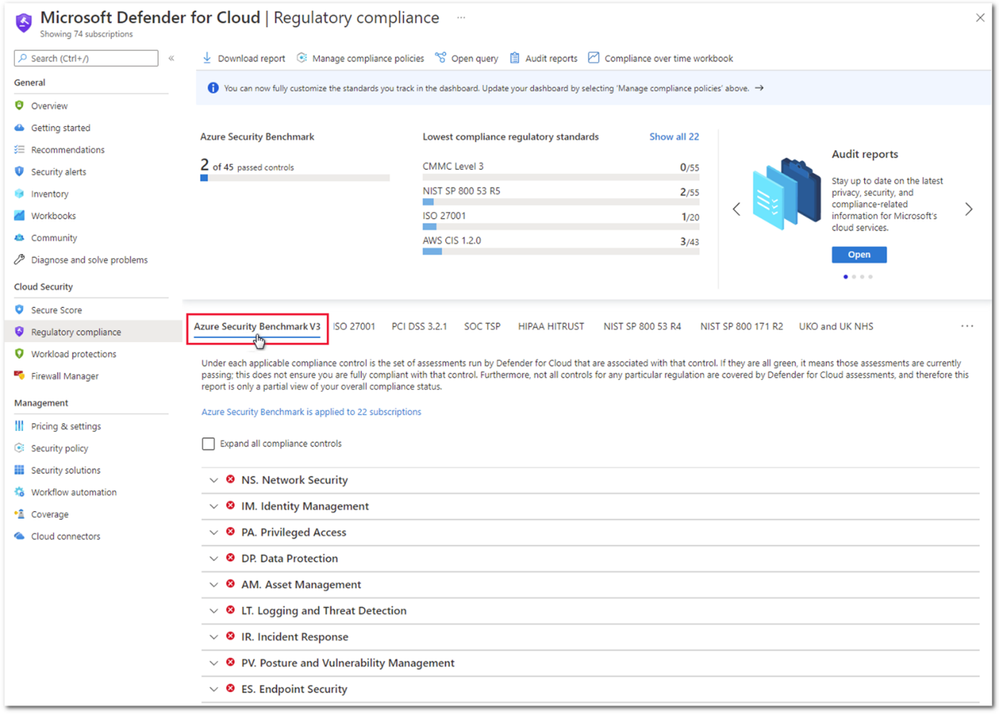999x715 pixels.
Task: Click the Compliance over time workbook chart icon
Action: pos(593,58)
